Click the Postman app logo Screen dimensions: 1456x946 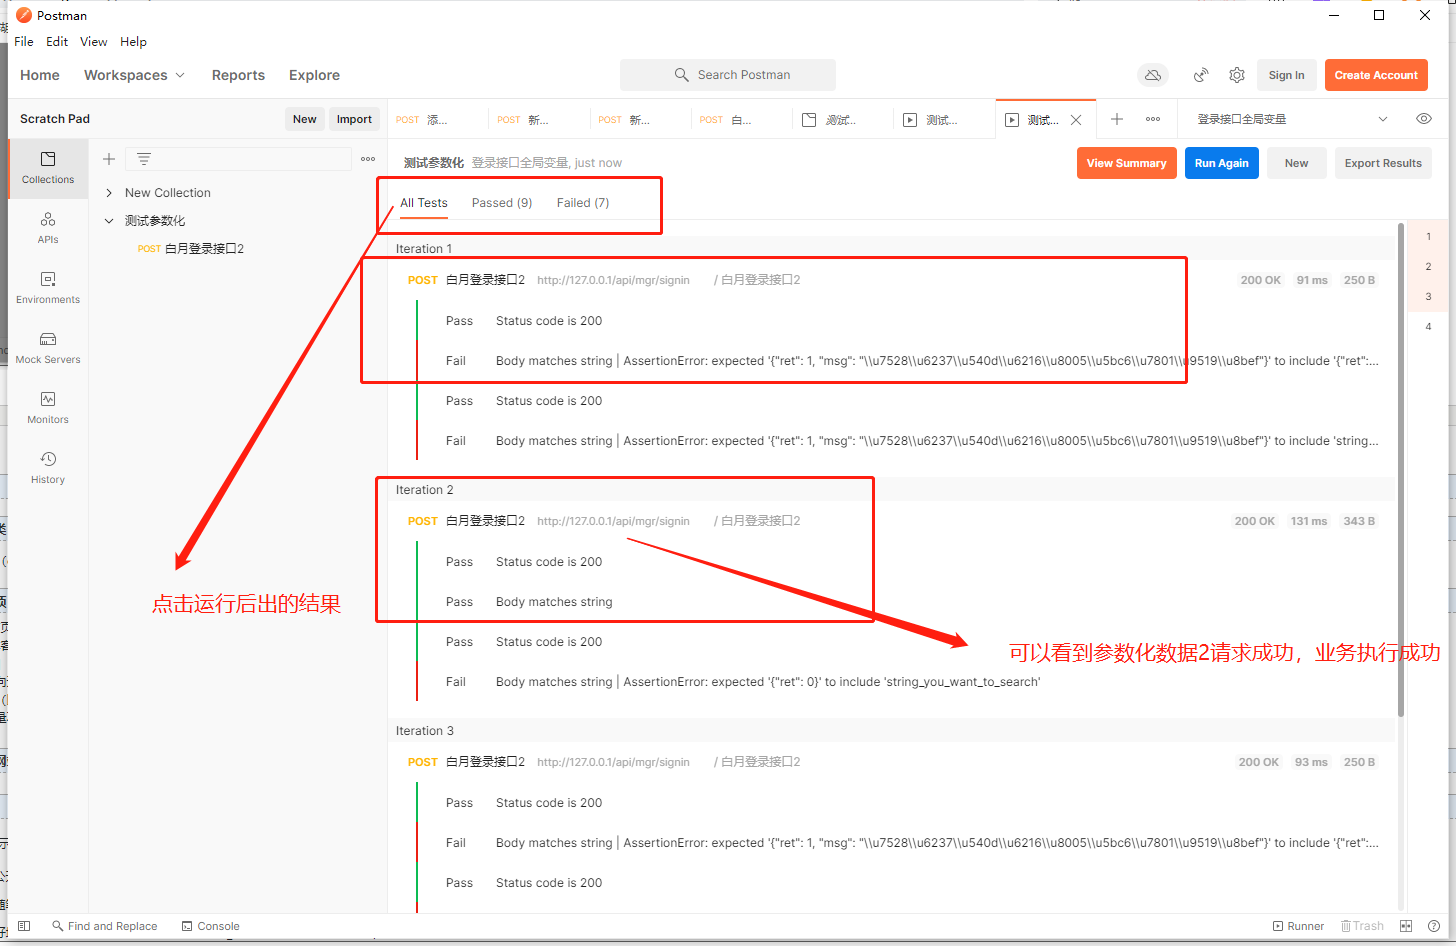point(24,15)
